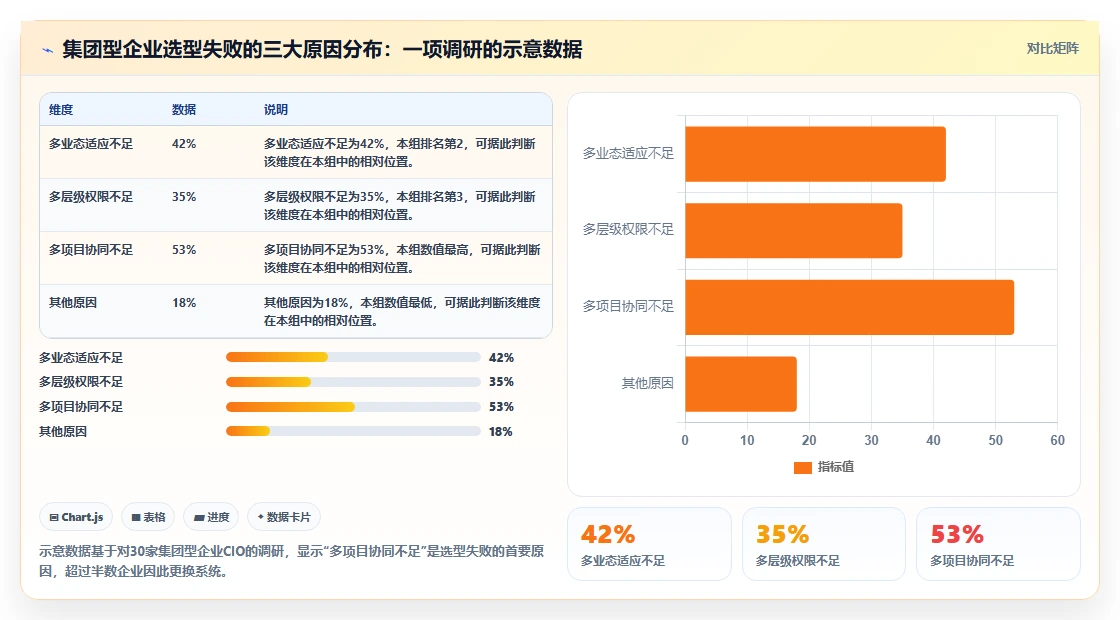Image resolution: width=1120 pixels, height=620 pixels.
Task: Open the 53% 多项目协同不足 data card
Action: tap(998, 544)
